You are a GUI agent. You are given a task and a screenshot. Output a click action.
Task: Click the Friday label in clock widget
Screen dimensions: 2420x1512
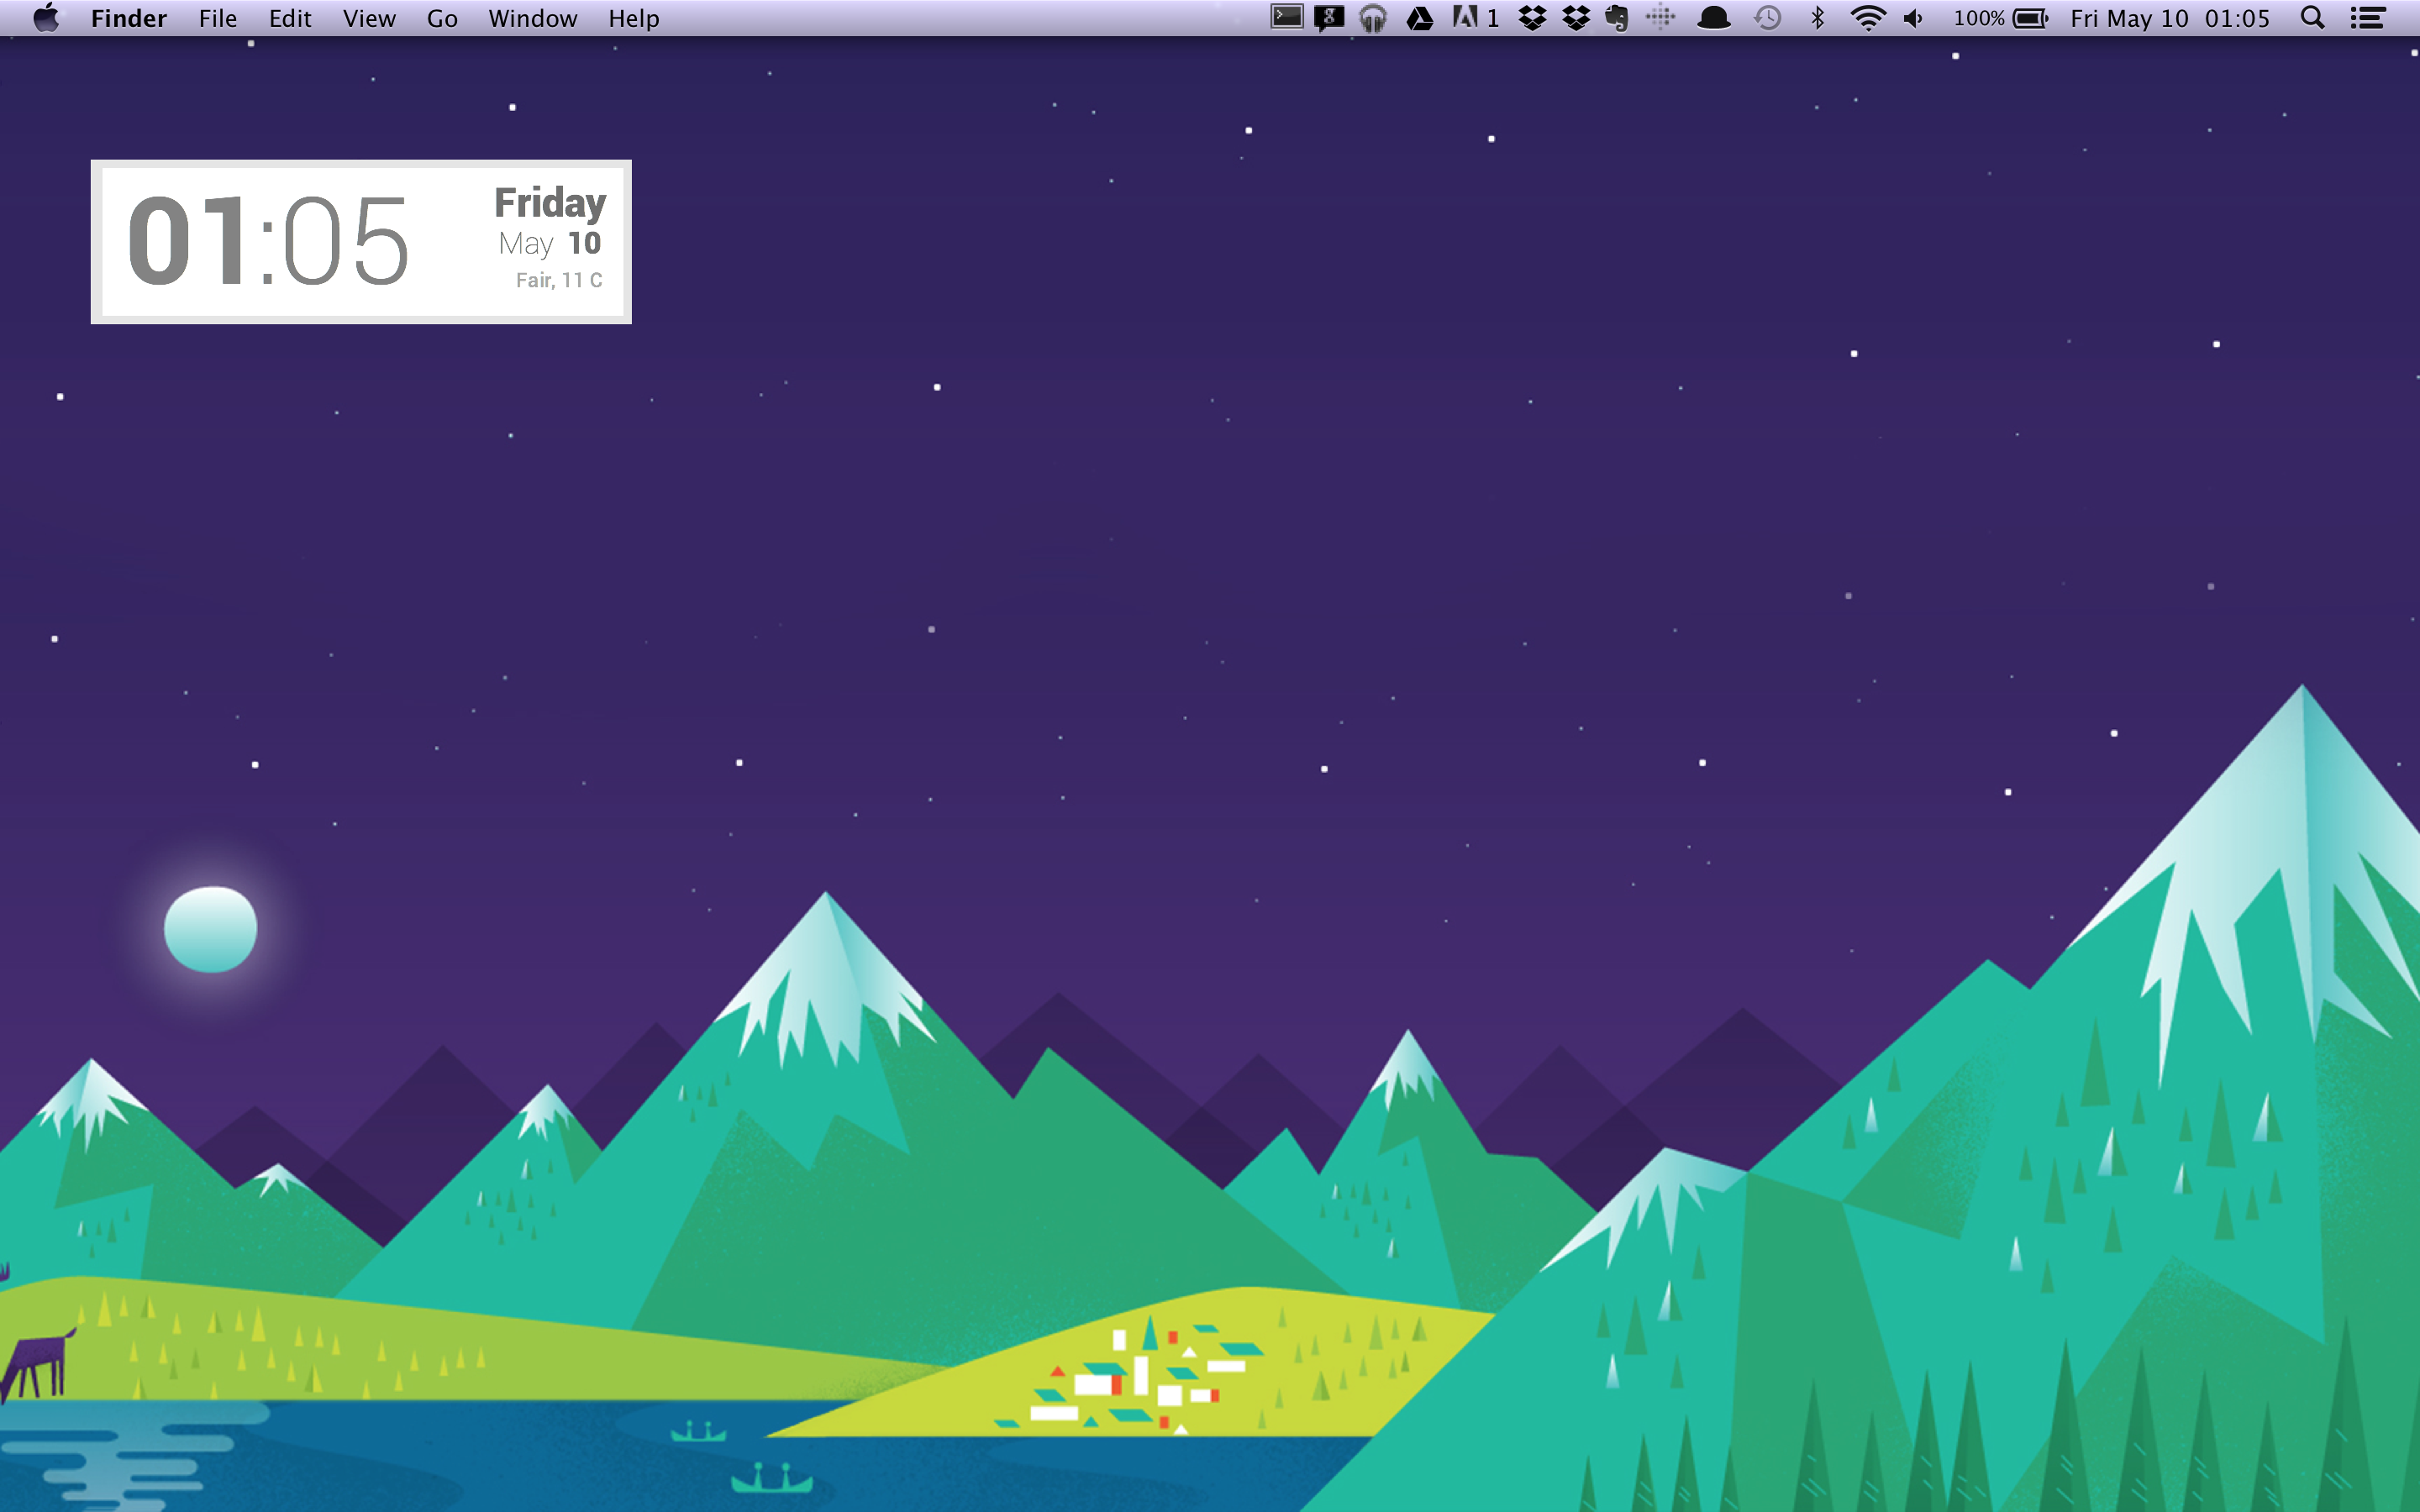click(550, 203)
